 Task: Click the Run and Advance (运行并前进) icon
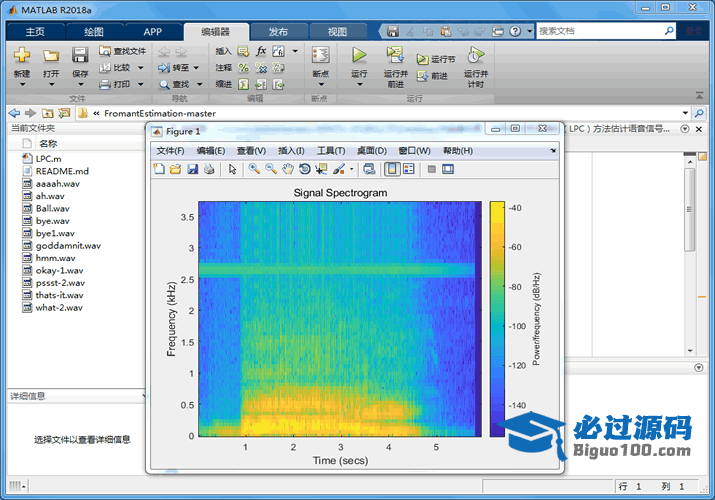395,55
